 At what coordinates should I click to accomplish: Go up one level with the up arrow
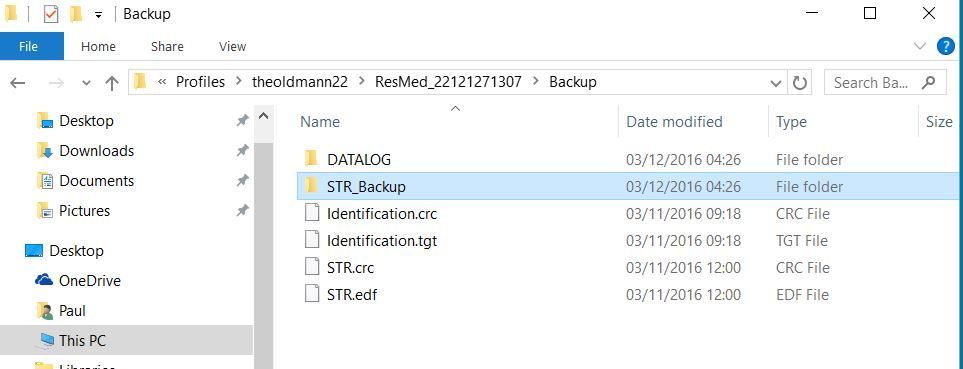pyautogui.click(x=112, y=82)
